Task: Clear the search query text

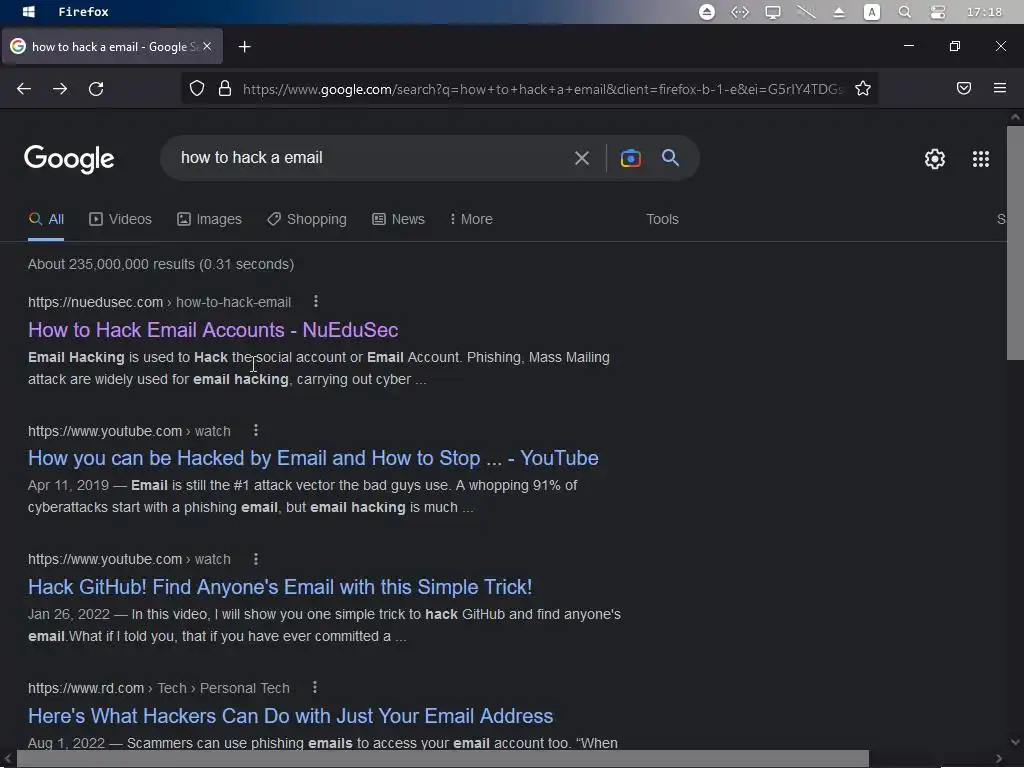Action: [582, 158]
